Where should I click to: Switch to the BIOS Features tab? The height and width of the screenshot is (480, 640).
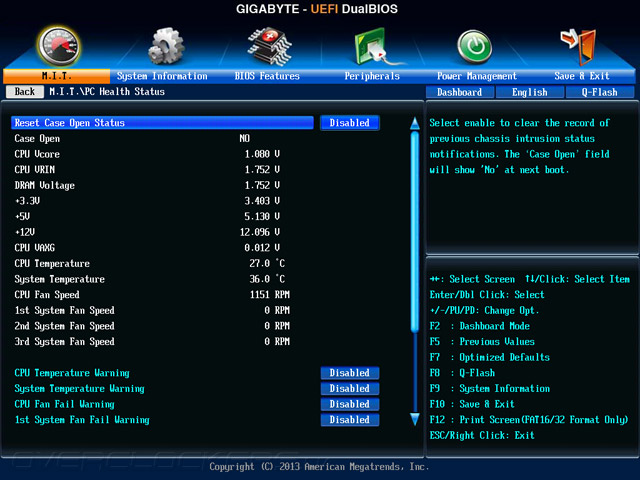(267, 76)
